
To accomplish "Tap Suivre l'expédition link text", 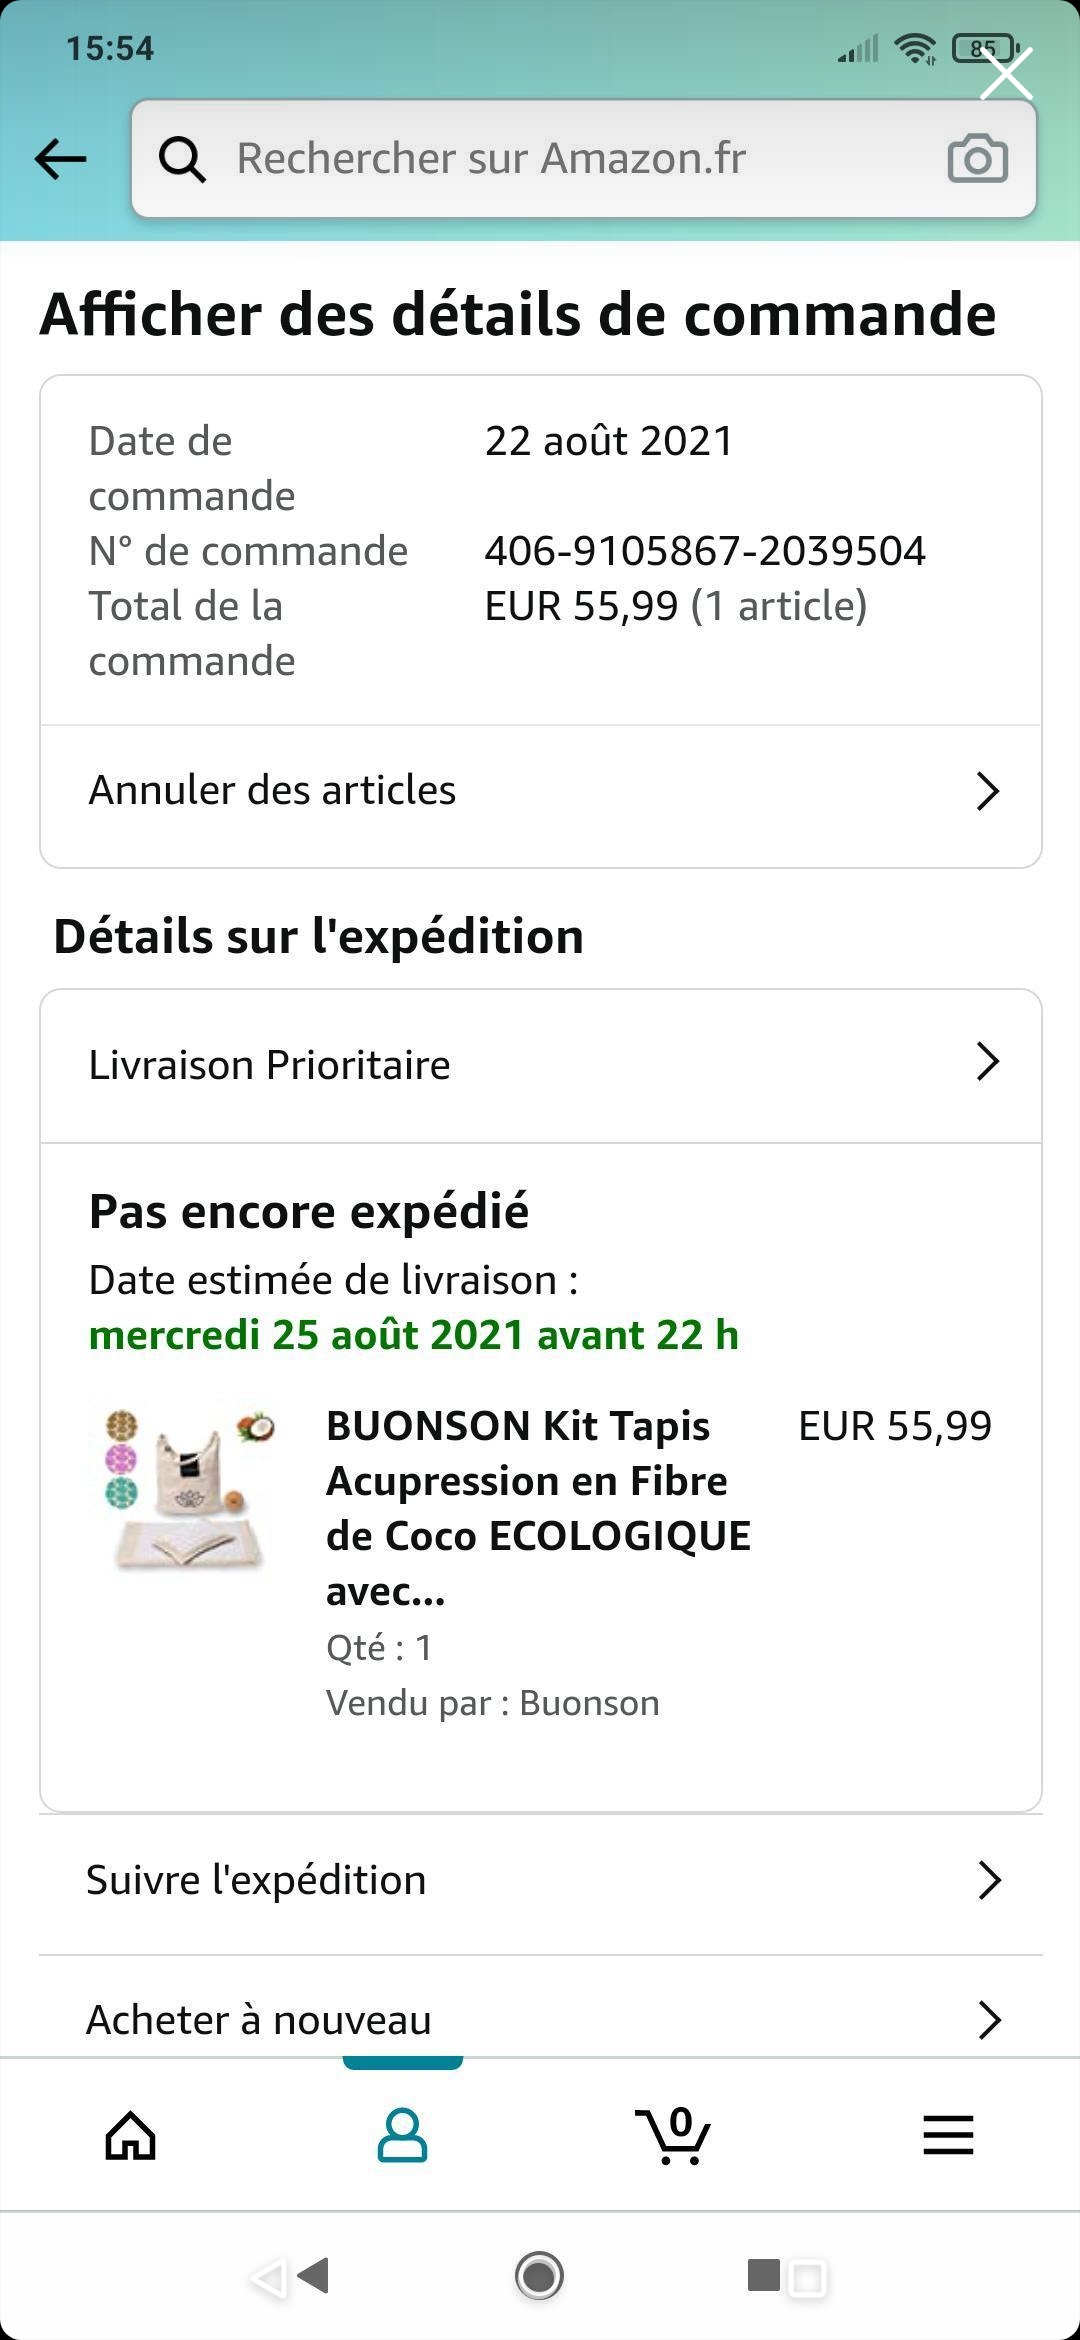I will 256,1880.
